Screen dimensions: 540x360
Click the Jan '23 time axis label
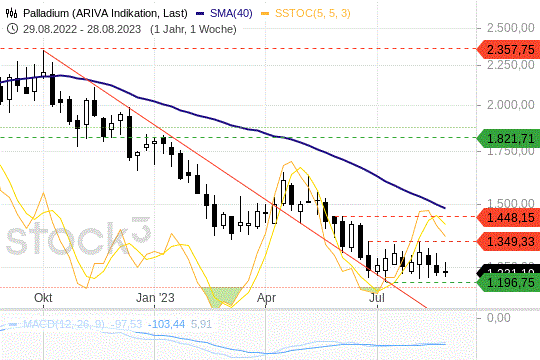tap(155, 298)
